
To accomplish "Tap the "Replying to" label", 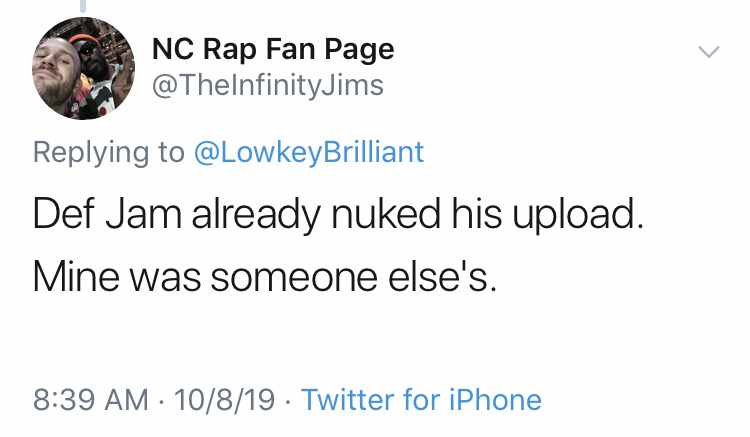I will 109,152.
